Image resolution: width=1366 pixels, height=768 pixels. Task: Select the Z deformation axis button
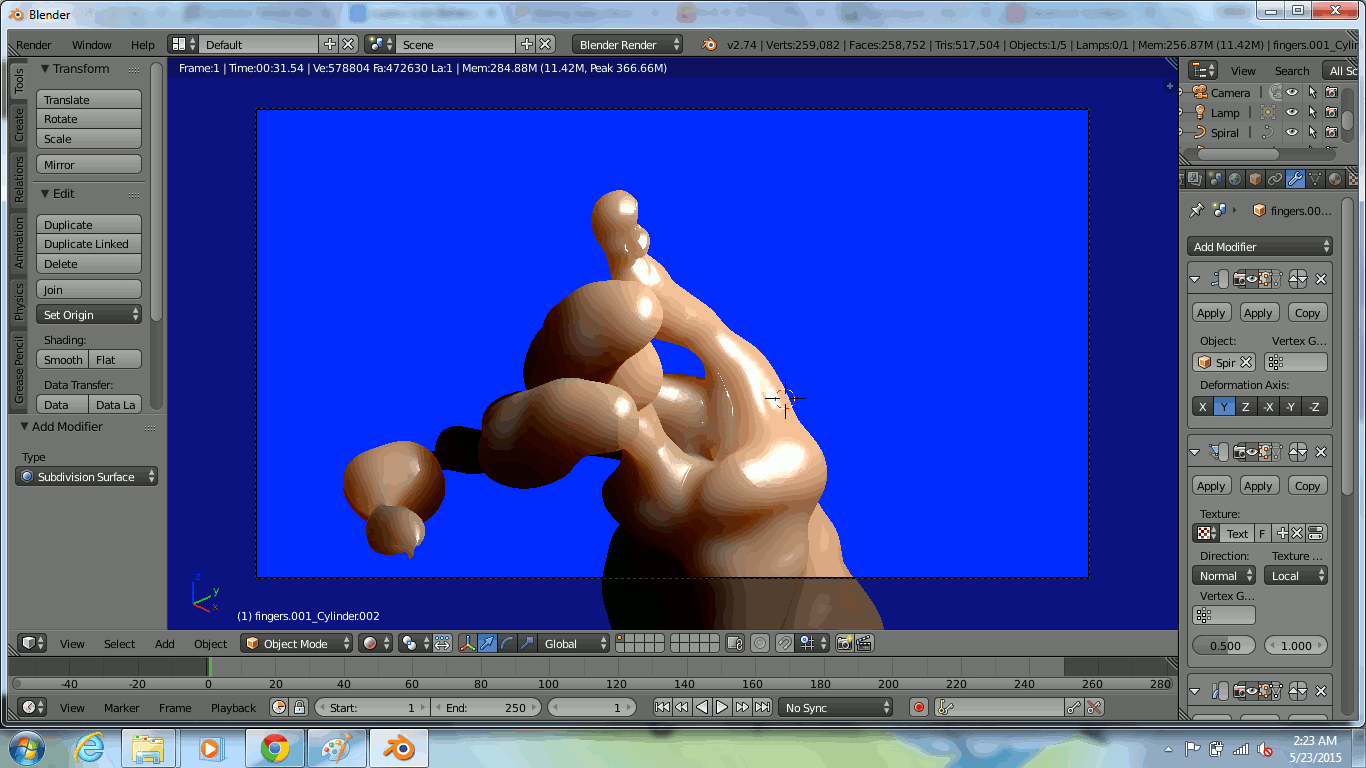coord(1245,407)
